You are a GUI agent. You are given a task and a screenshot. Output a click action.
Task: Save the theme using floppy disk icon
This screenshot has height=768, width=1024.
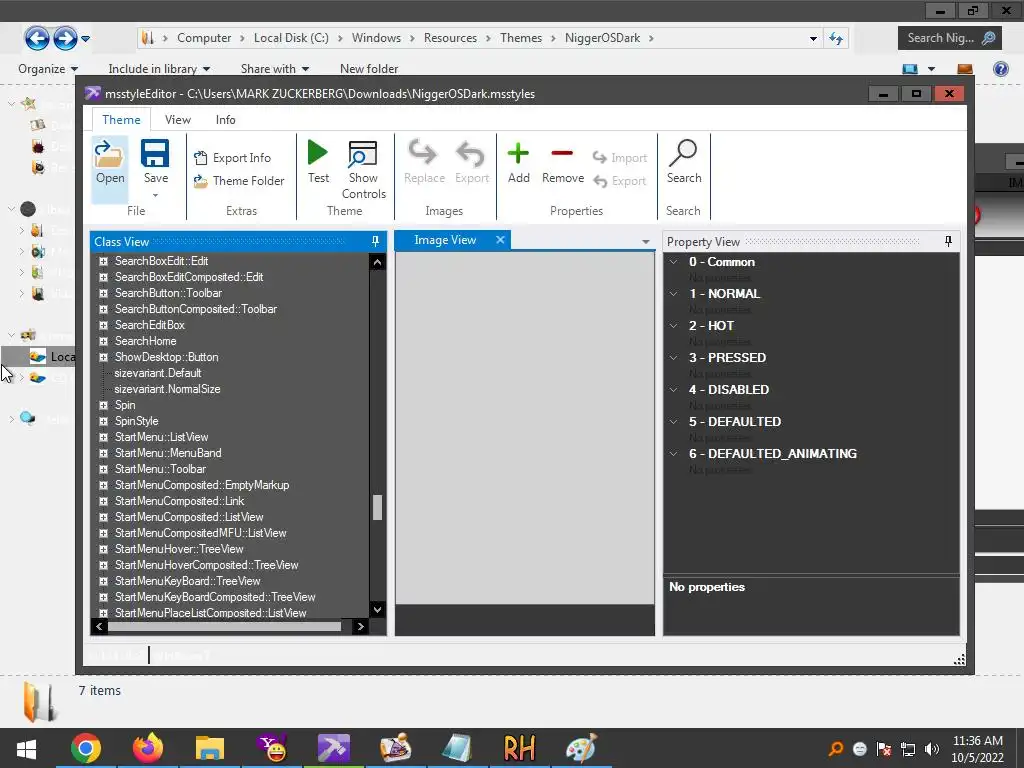click(x=155, y=155)
